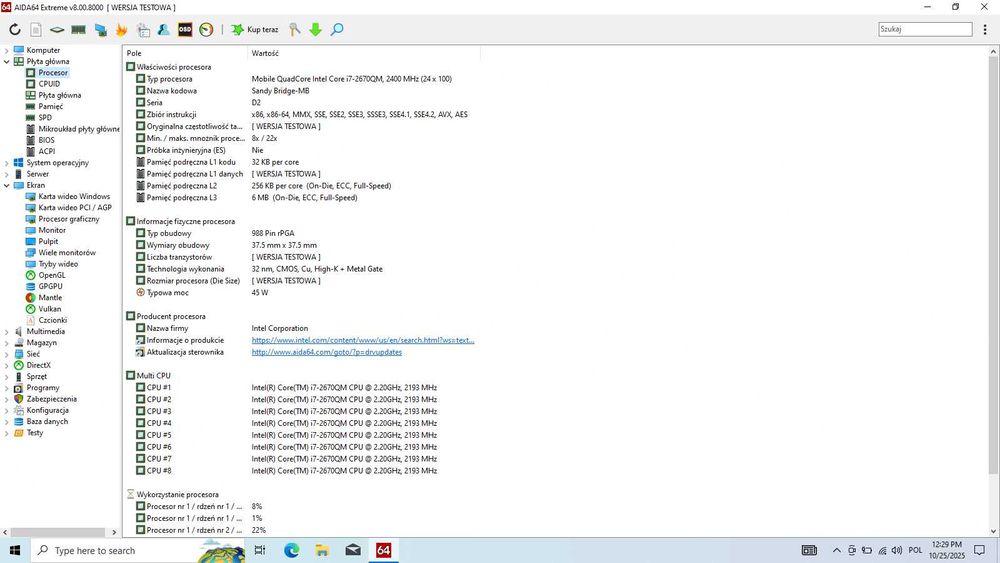
Task: Click the GPGPU icon in tree
Action: pos(30,286)
